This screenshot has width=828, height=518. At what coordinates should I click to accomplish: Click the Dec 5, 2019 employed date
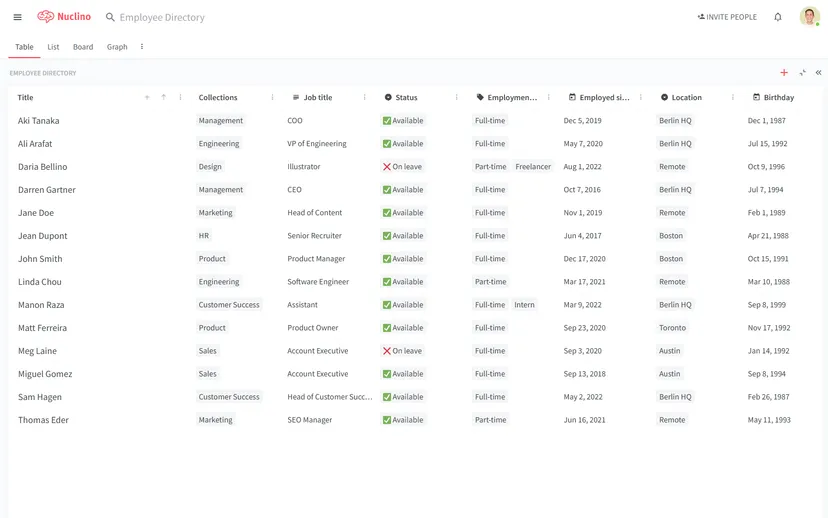582,121
